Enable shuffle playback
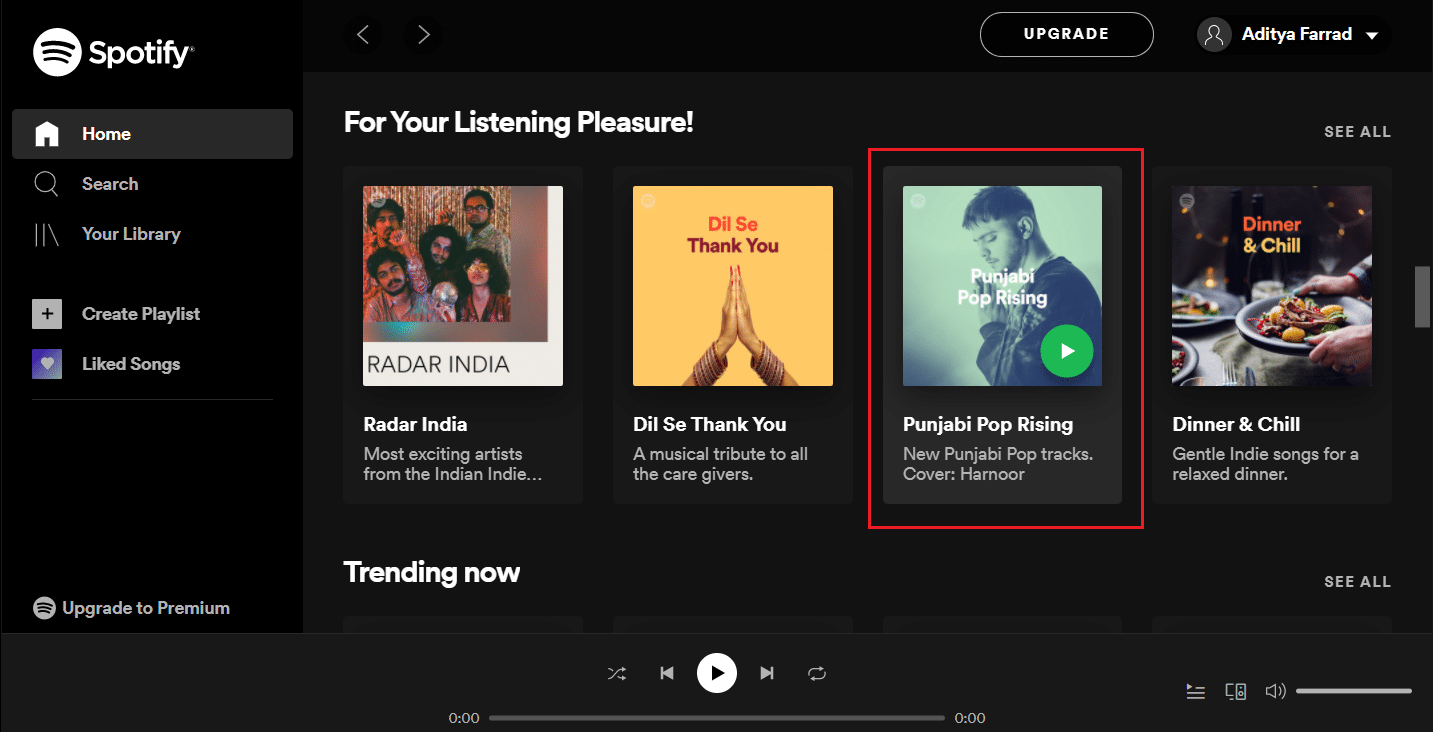The width and height of the screenshot is (1433, 732). (617, 673)
